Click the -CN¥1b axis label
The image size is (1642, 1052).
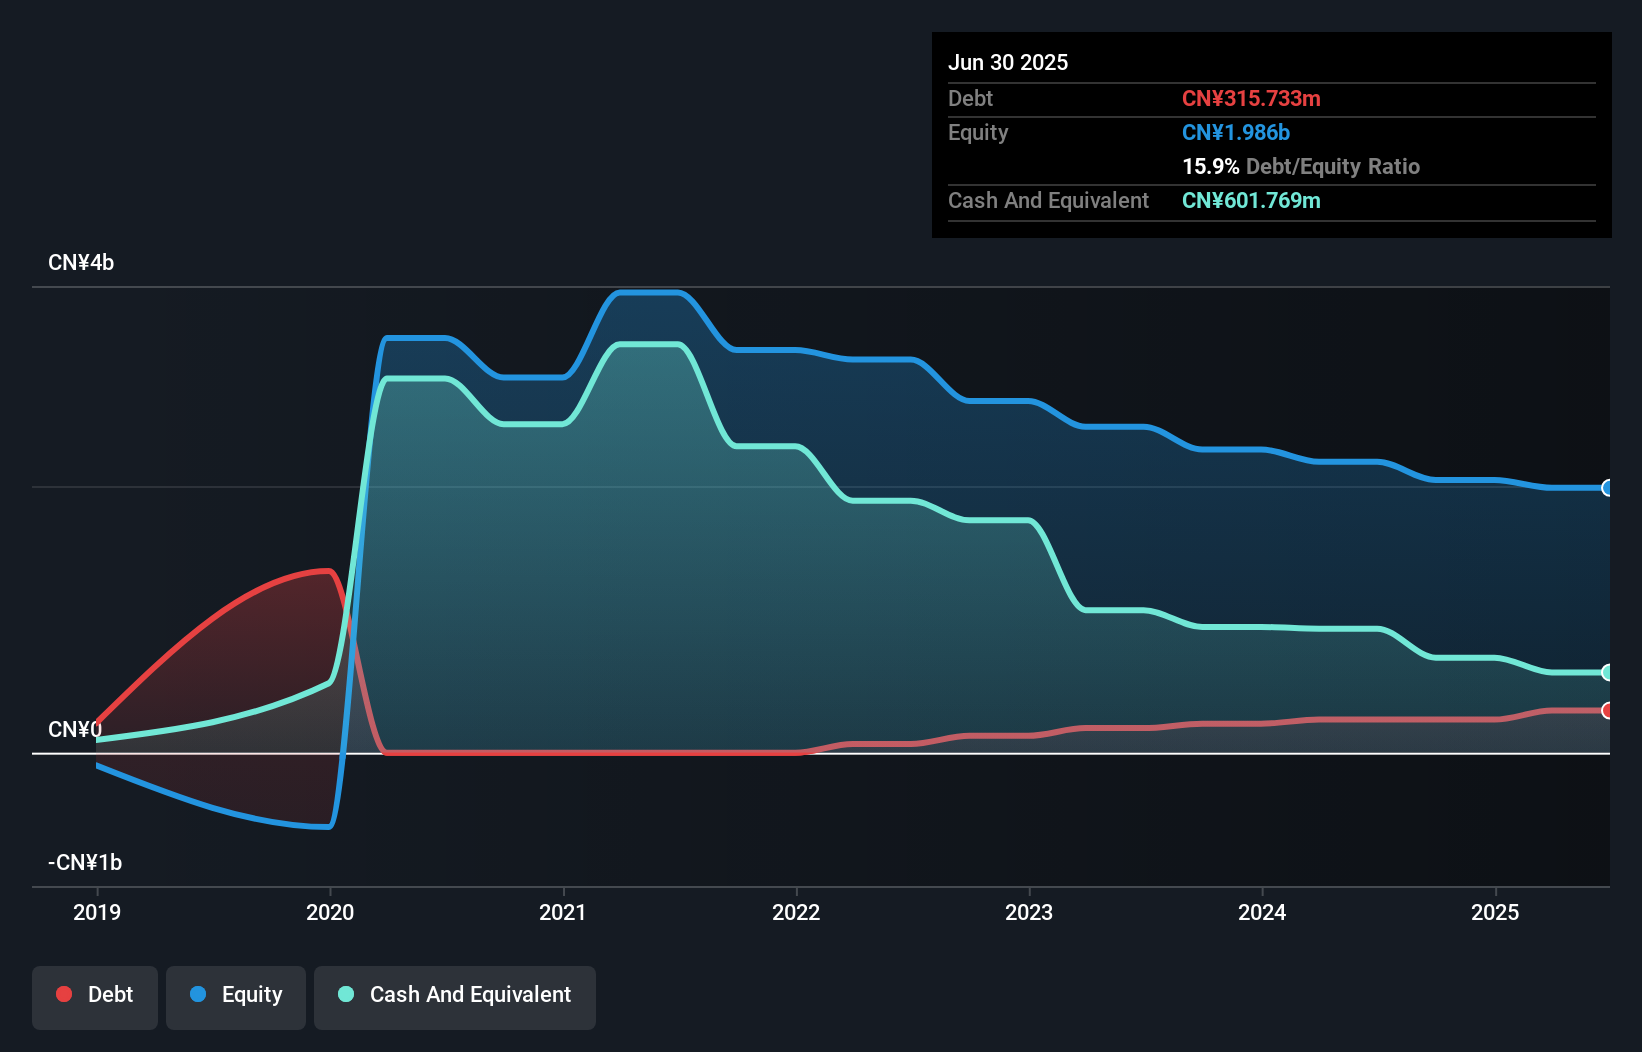tap(84, 861)
